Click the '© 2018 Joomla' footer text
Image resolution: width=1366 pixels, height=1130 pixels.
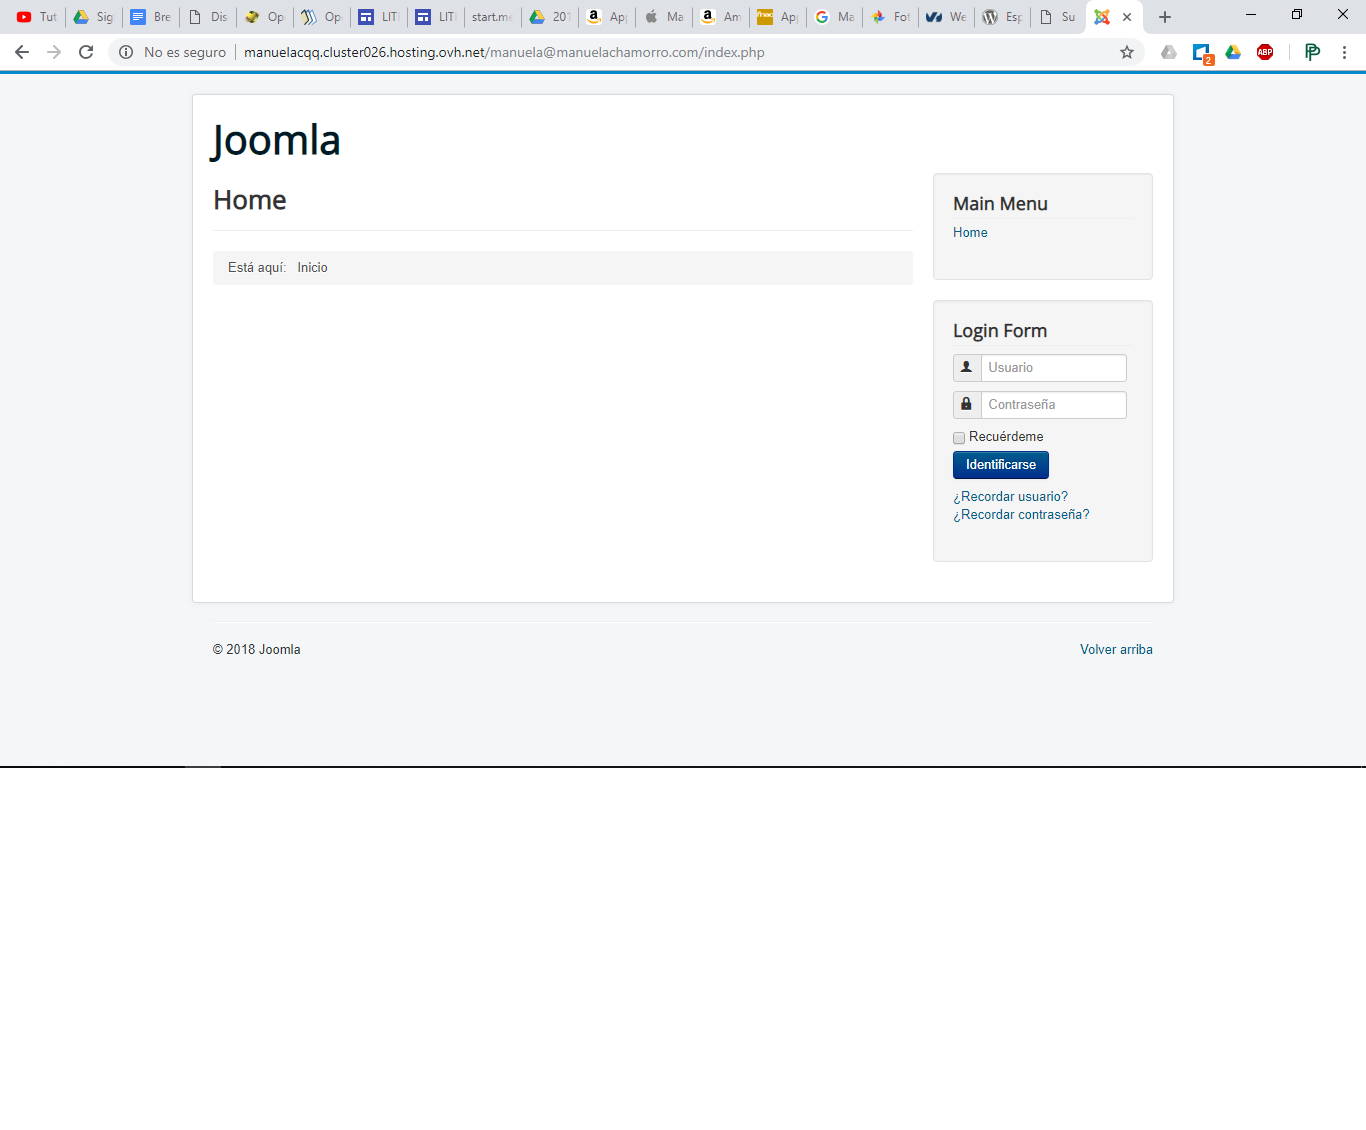tap(257, 650)
